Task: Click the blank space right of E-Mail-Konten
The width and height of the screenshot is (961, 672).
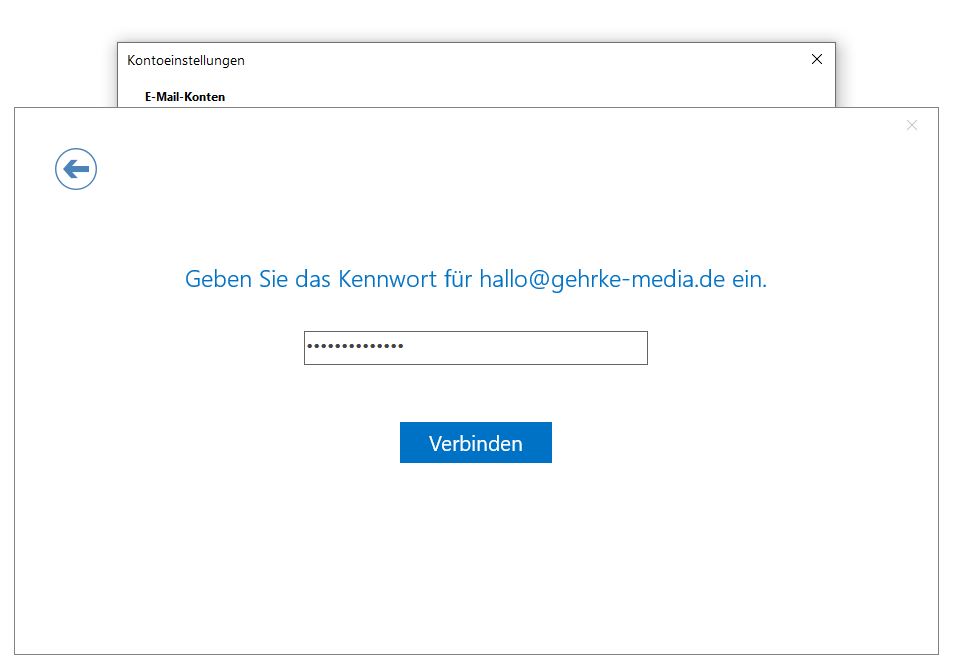Action: [x=521, y=97]
